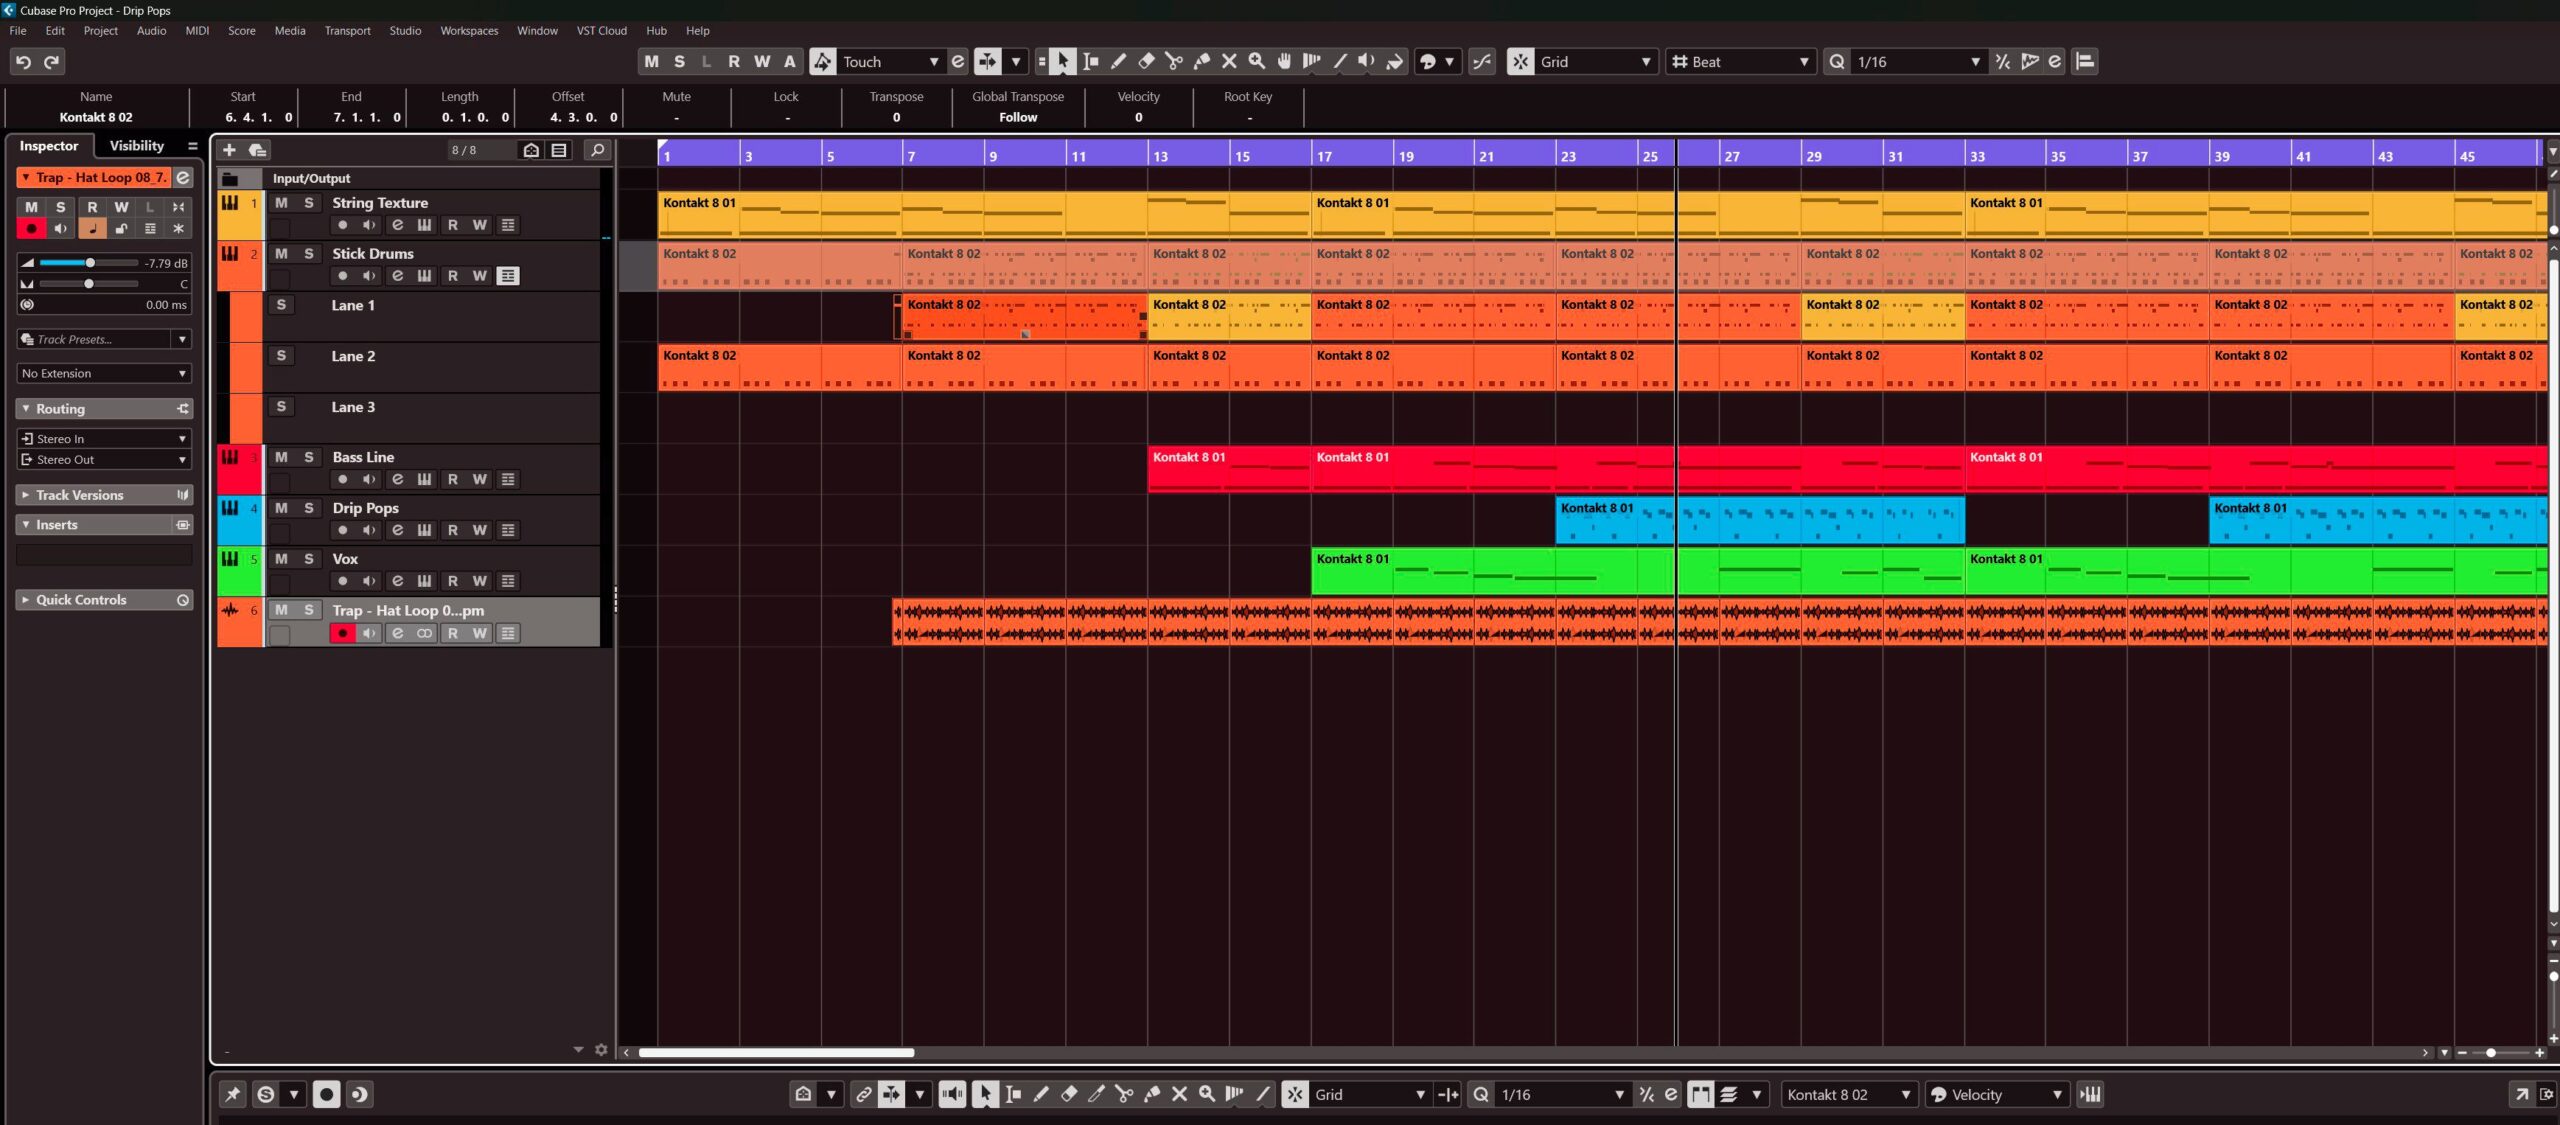Select the Color paint bucket tool
Screen dimensions: 2560x1125
click(1395, 61)
